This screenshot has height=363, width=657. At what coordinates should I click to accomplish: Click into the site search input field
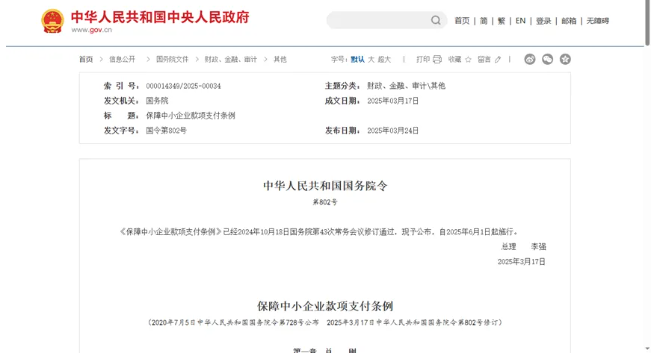pyautogui.click(x=378, y=20)
